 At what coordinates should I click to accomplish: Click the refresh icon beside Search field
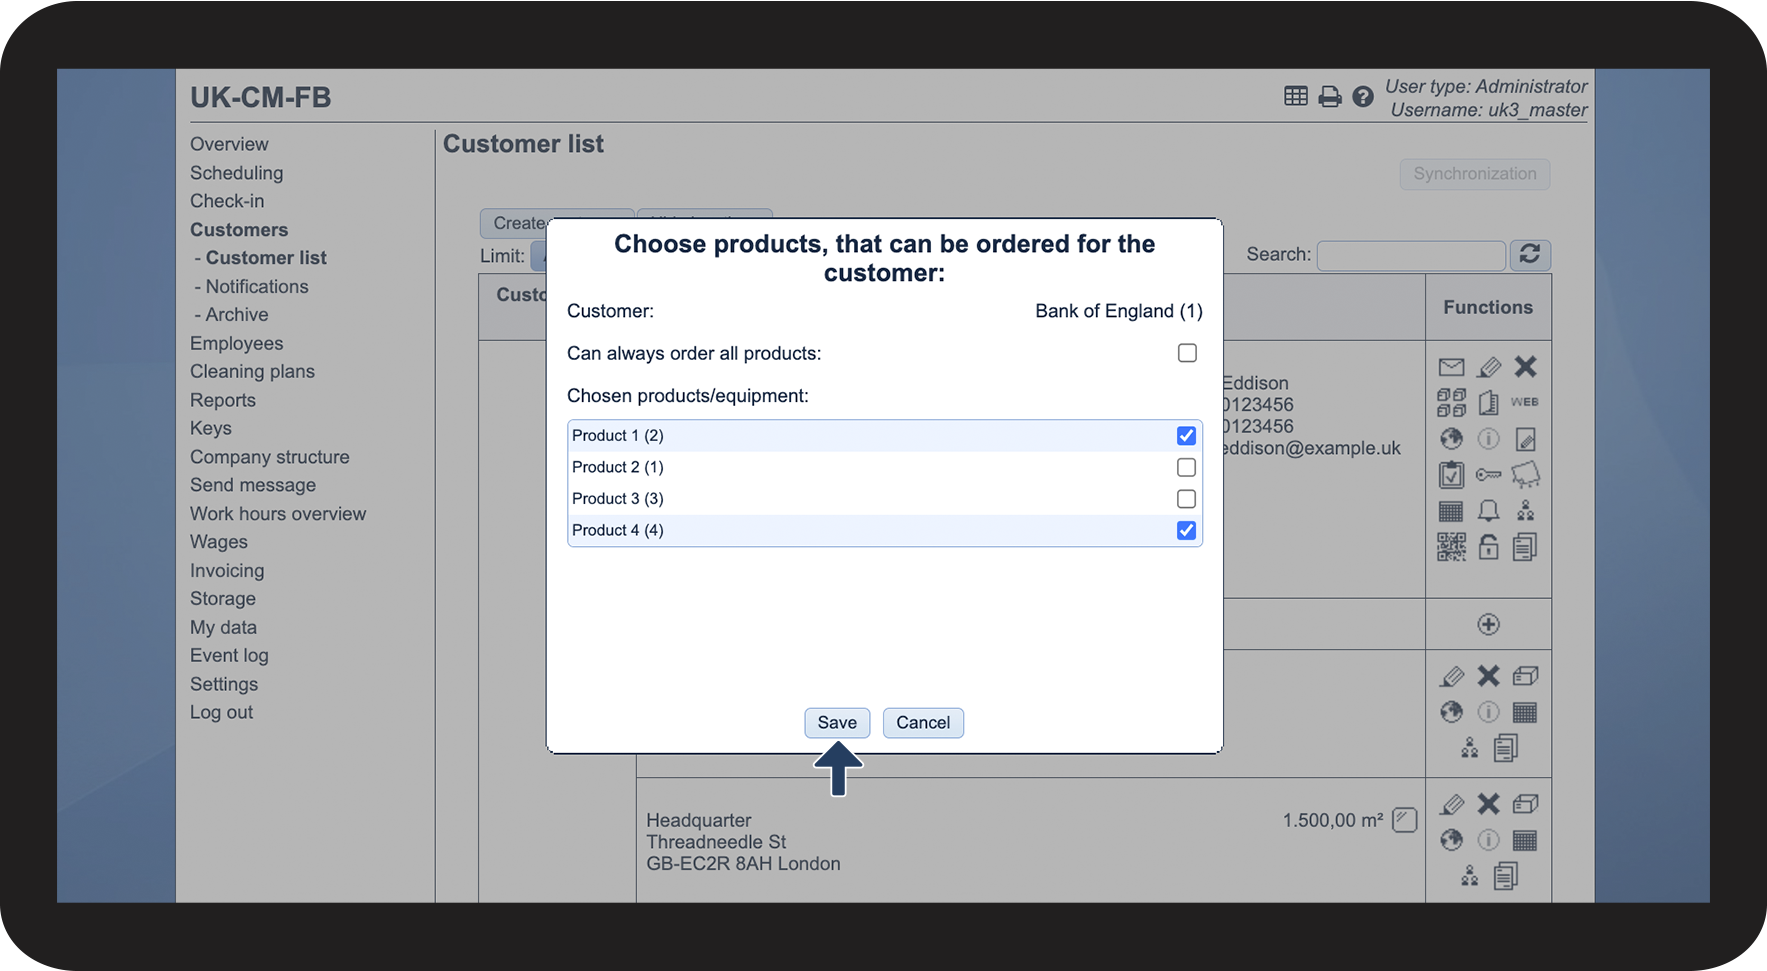pos(1530,255)
